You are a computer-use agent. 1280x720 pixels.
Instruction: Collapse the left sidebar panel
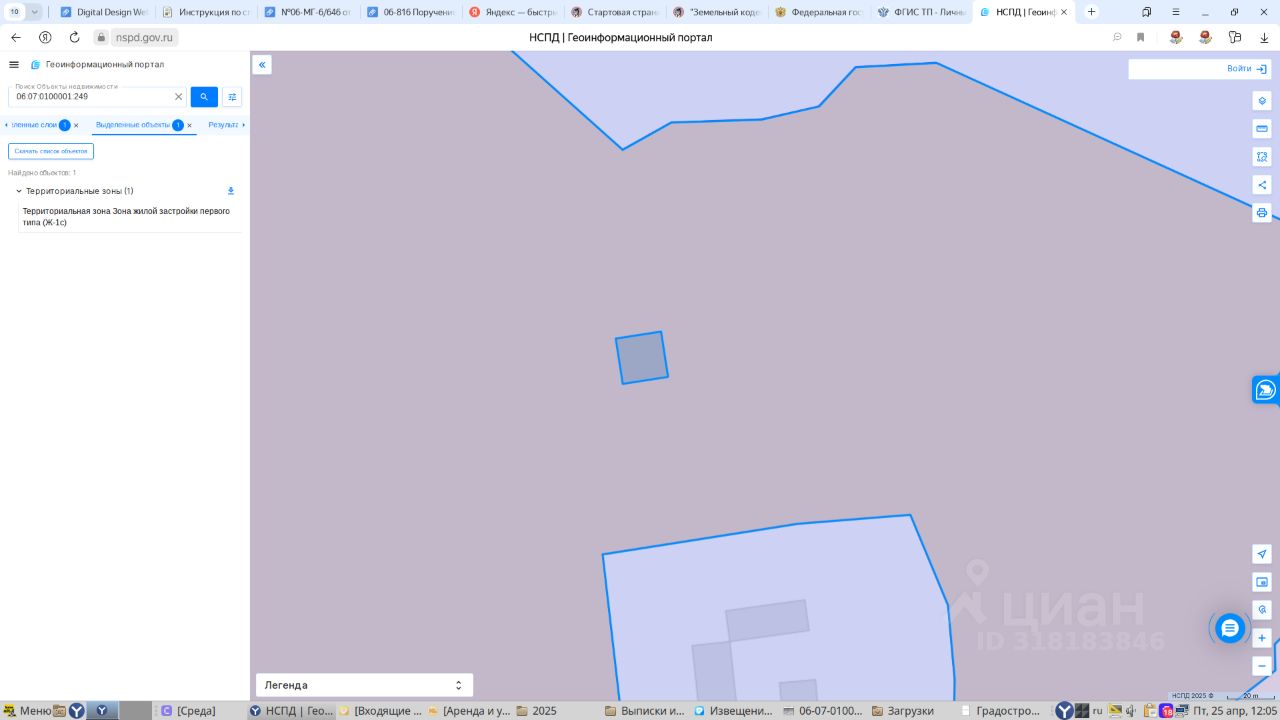(262, 65)
